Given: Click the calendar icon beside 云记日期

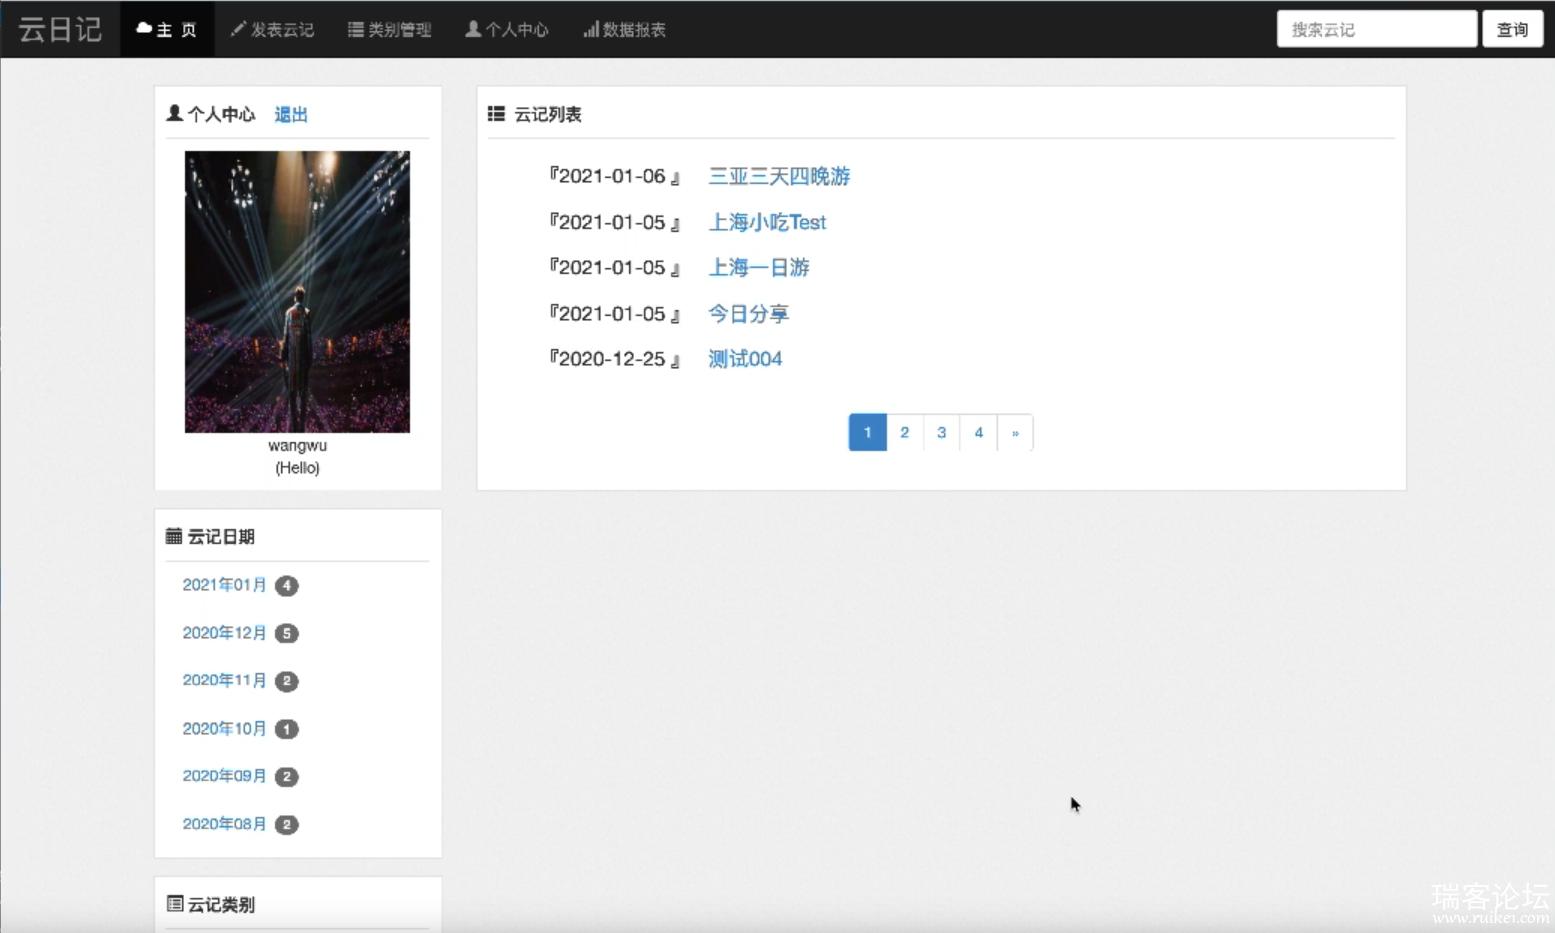Looking at the screenshot, I should tap(174, 536).
